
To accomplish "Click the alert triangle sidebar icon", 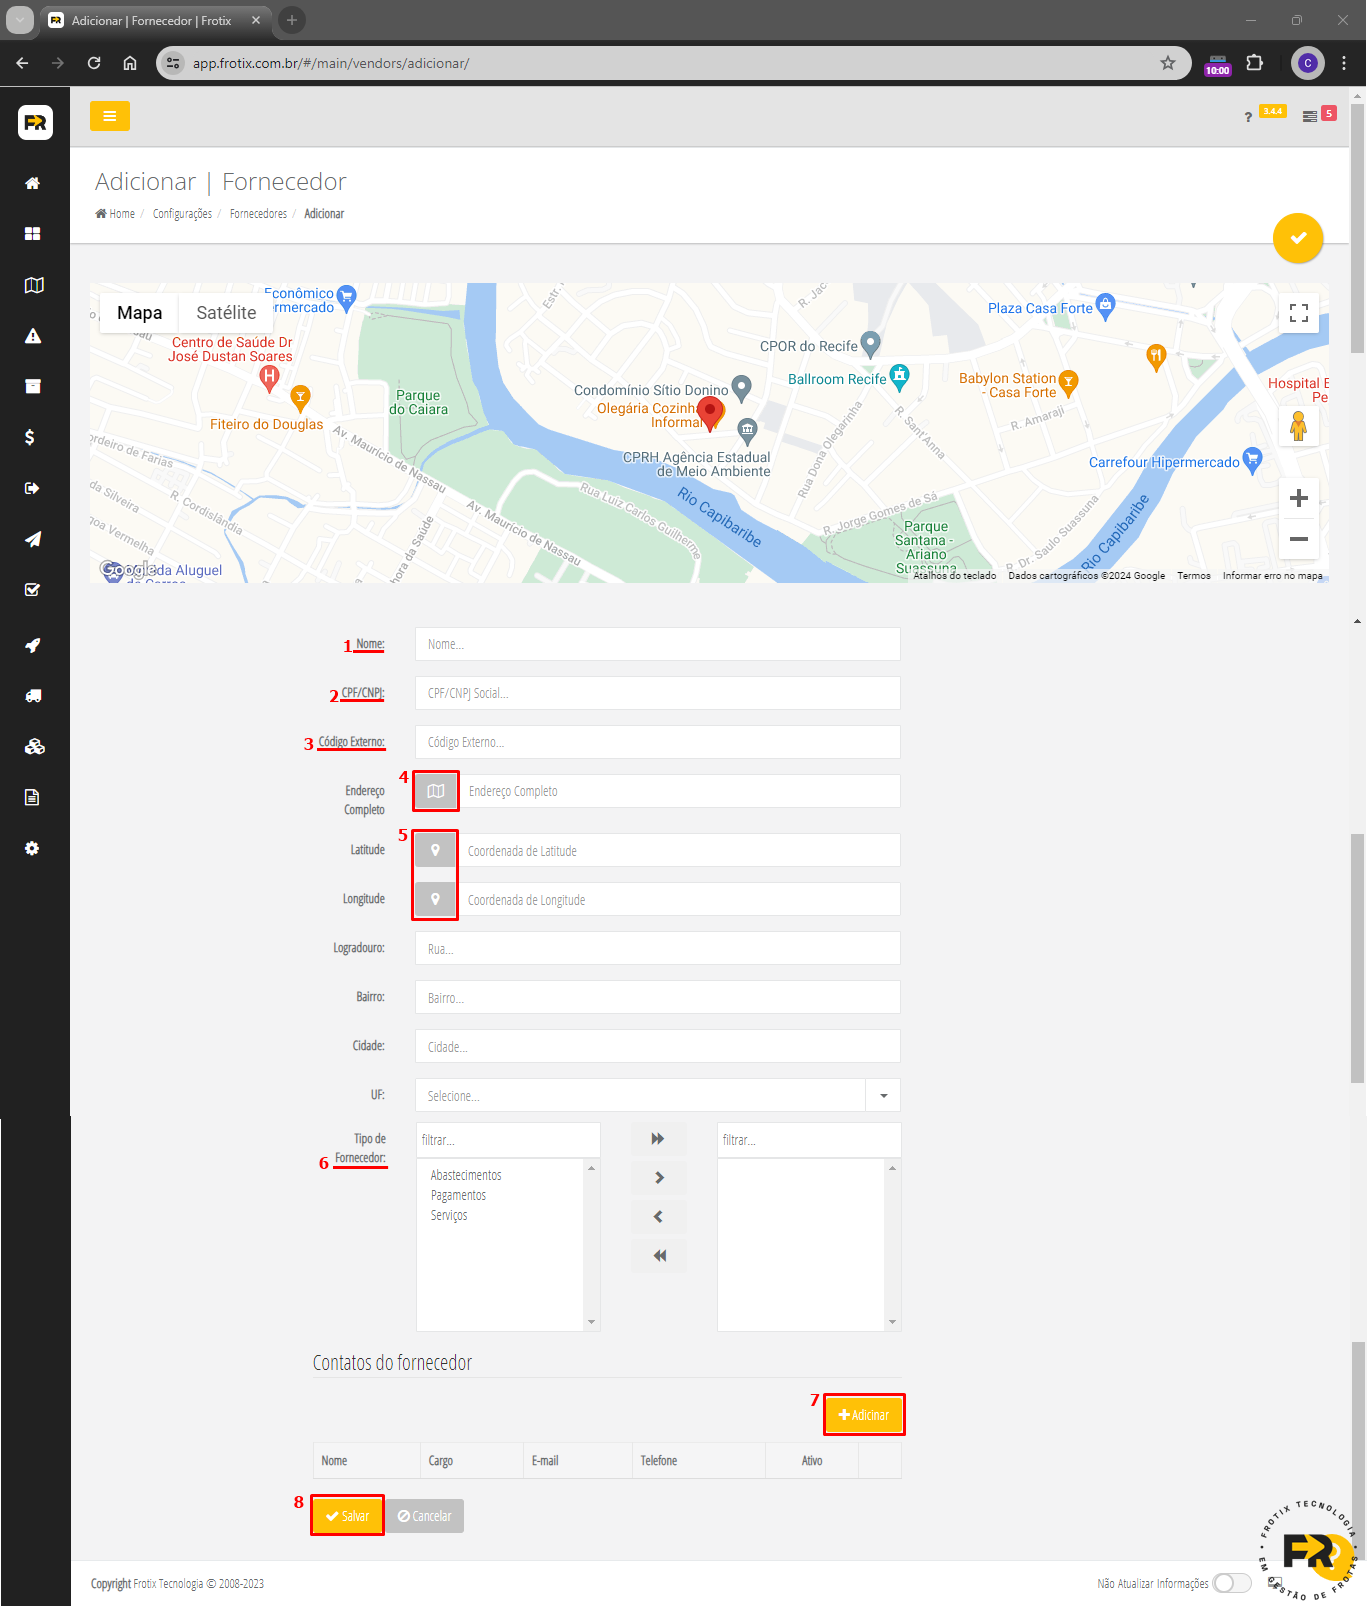I will (33, 336).
